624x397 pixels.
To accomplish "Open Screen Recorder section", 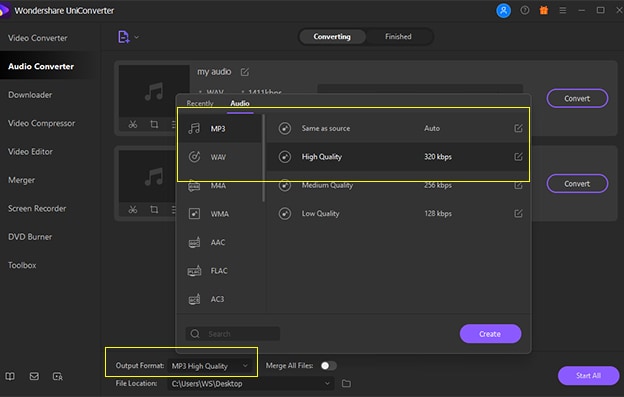I will pyautogui.click(x=37, y=208).
